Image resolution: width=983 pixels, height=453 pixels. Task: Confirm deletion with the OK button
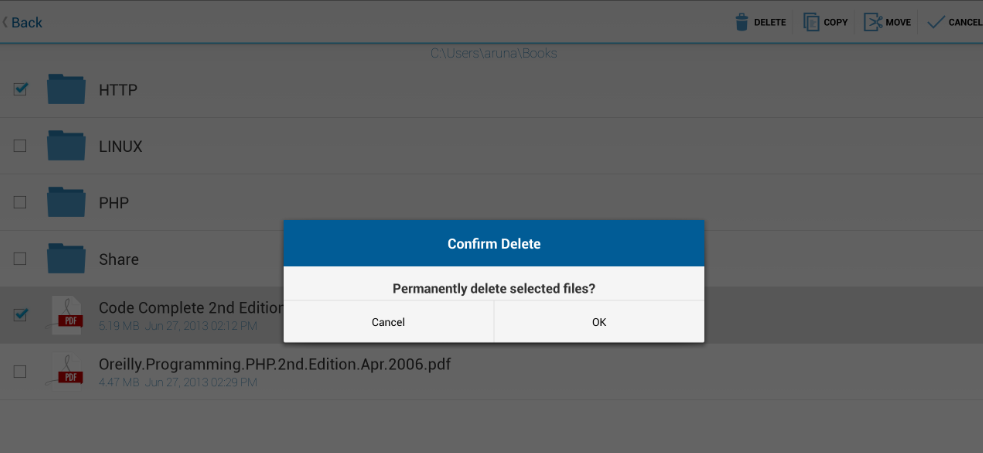[x=599, y=322]
